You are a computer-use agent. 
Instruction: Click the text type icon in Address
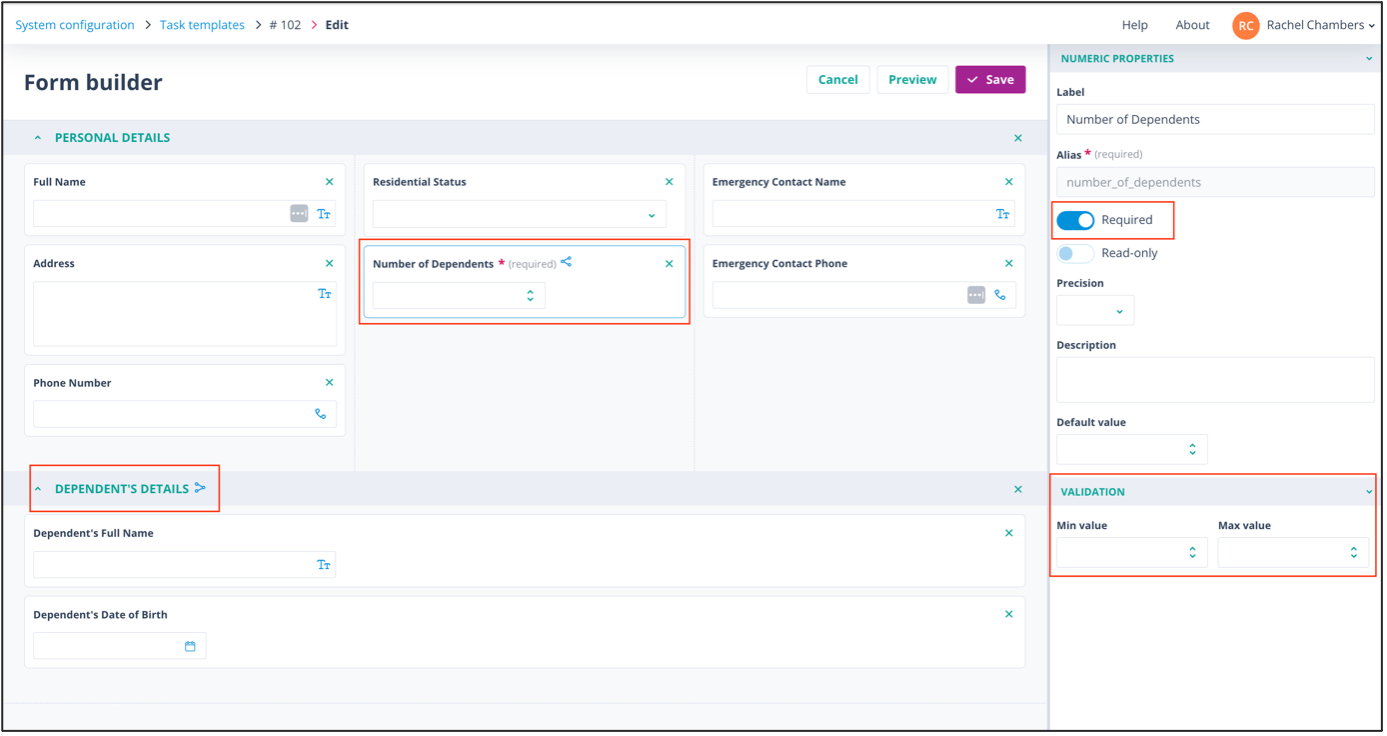tap(324, 294)
